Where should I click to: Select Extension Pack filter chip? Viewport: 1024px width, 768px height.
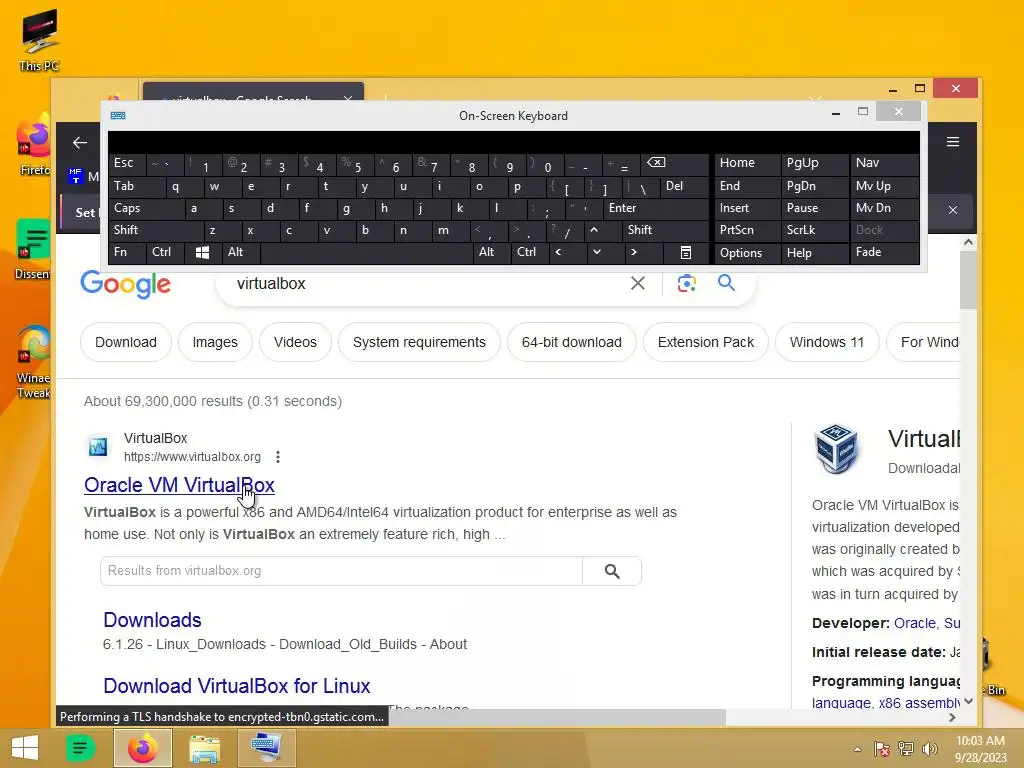[706, 342]
